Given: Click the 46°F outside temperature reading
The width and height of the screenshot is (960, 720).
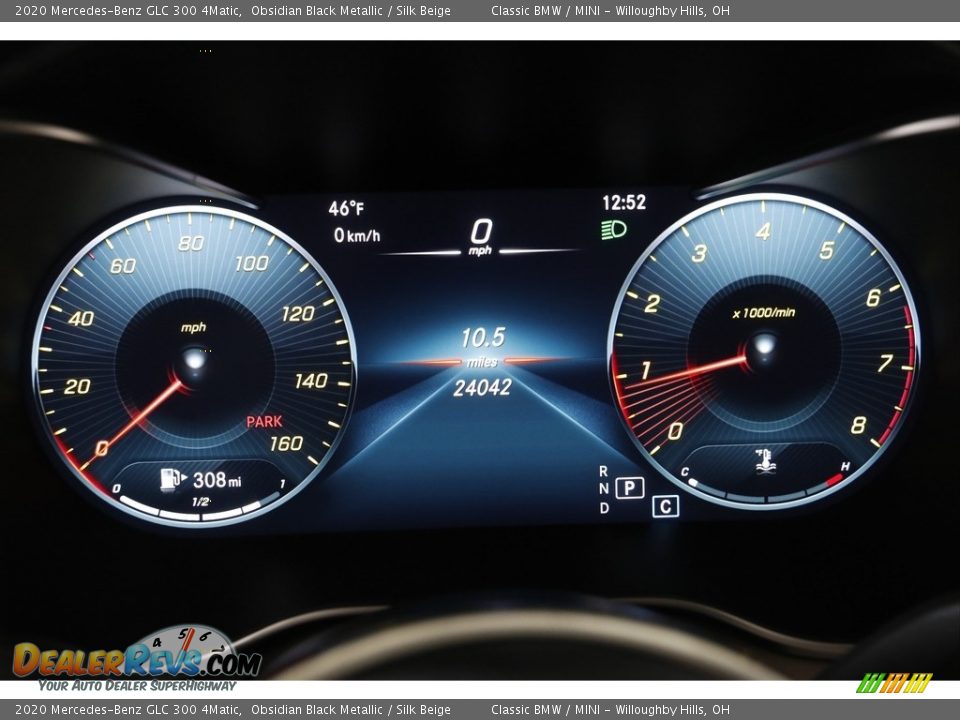Looking at the screenshot, I should (347, 209).
